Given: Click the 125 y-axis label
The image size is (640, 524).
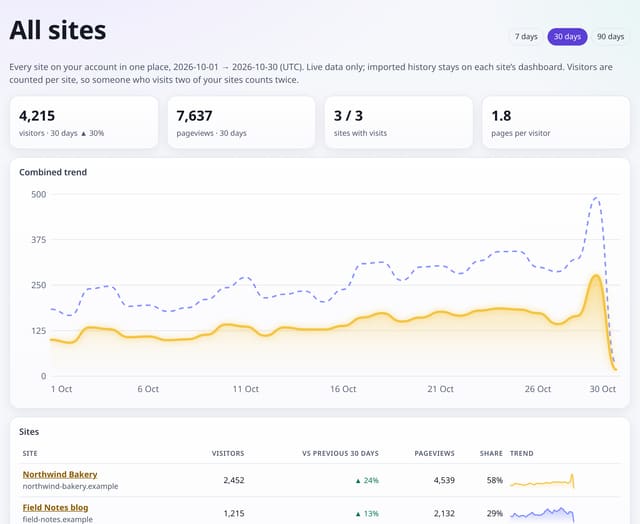Looking at the screenshot, I should 39,331.
